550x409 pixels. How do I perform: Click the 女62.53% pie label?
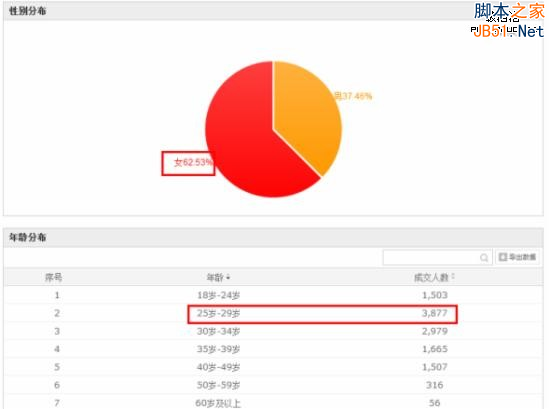point(193,162)
